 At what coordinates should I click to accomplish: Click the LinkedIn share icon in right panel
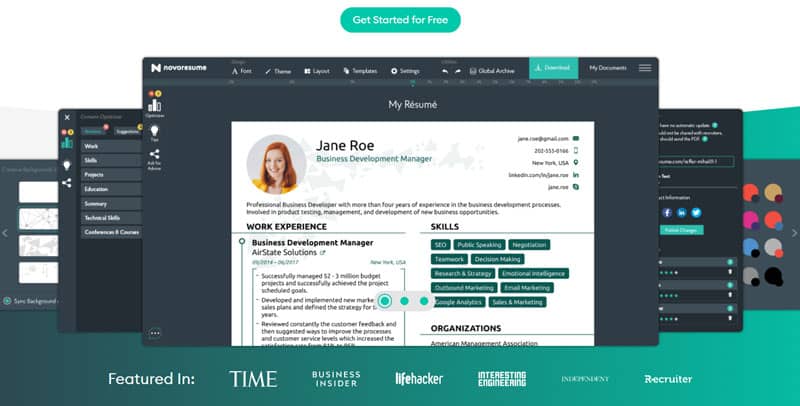click(682, 213)
